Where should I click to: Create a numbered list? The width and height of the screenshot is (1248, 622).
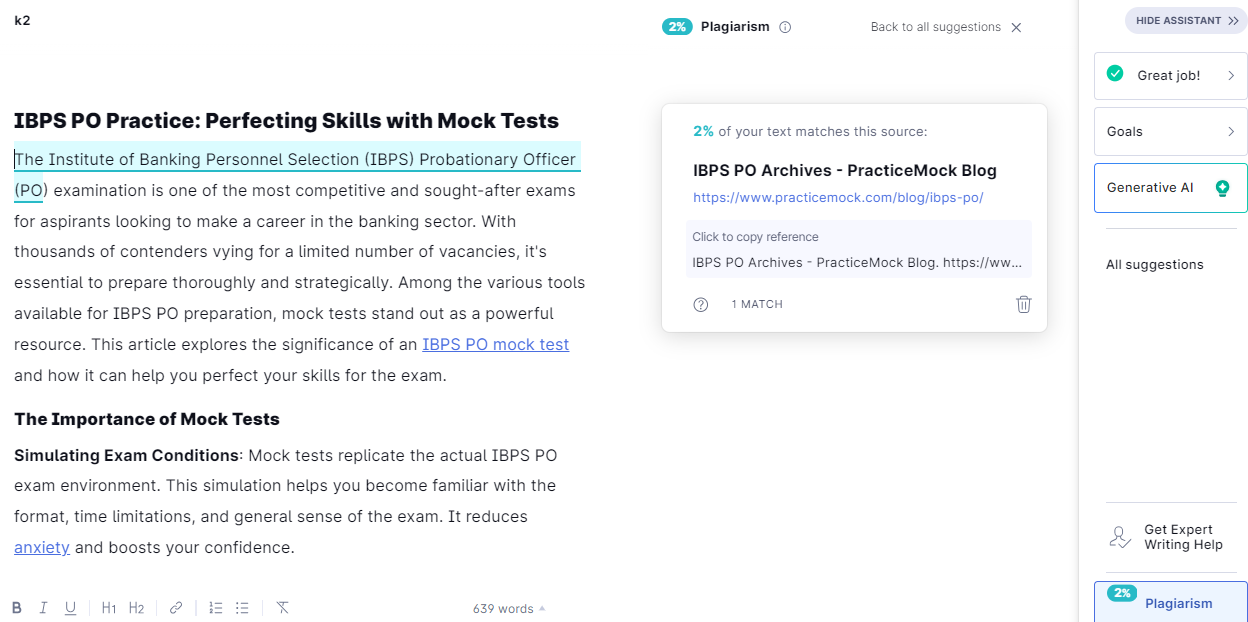[215, 608]
